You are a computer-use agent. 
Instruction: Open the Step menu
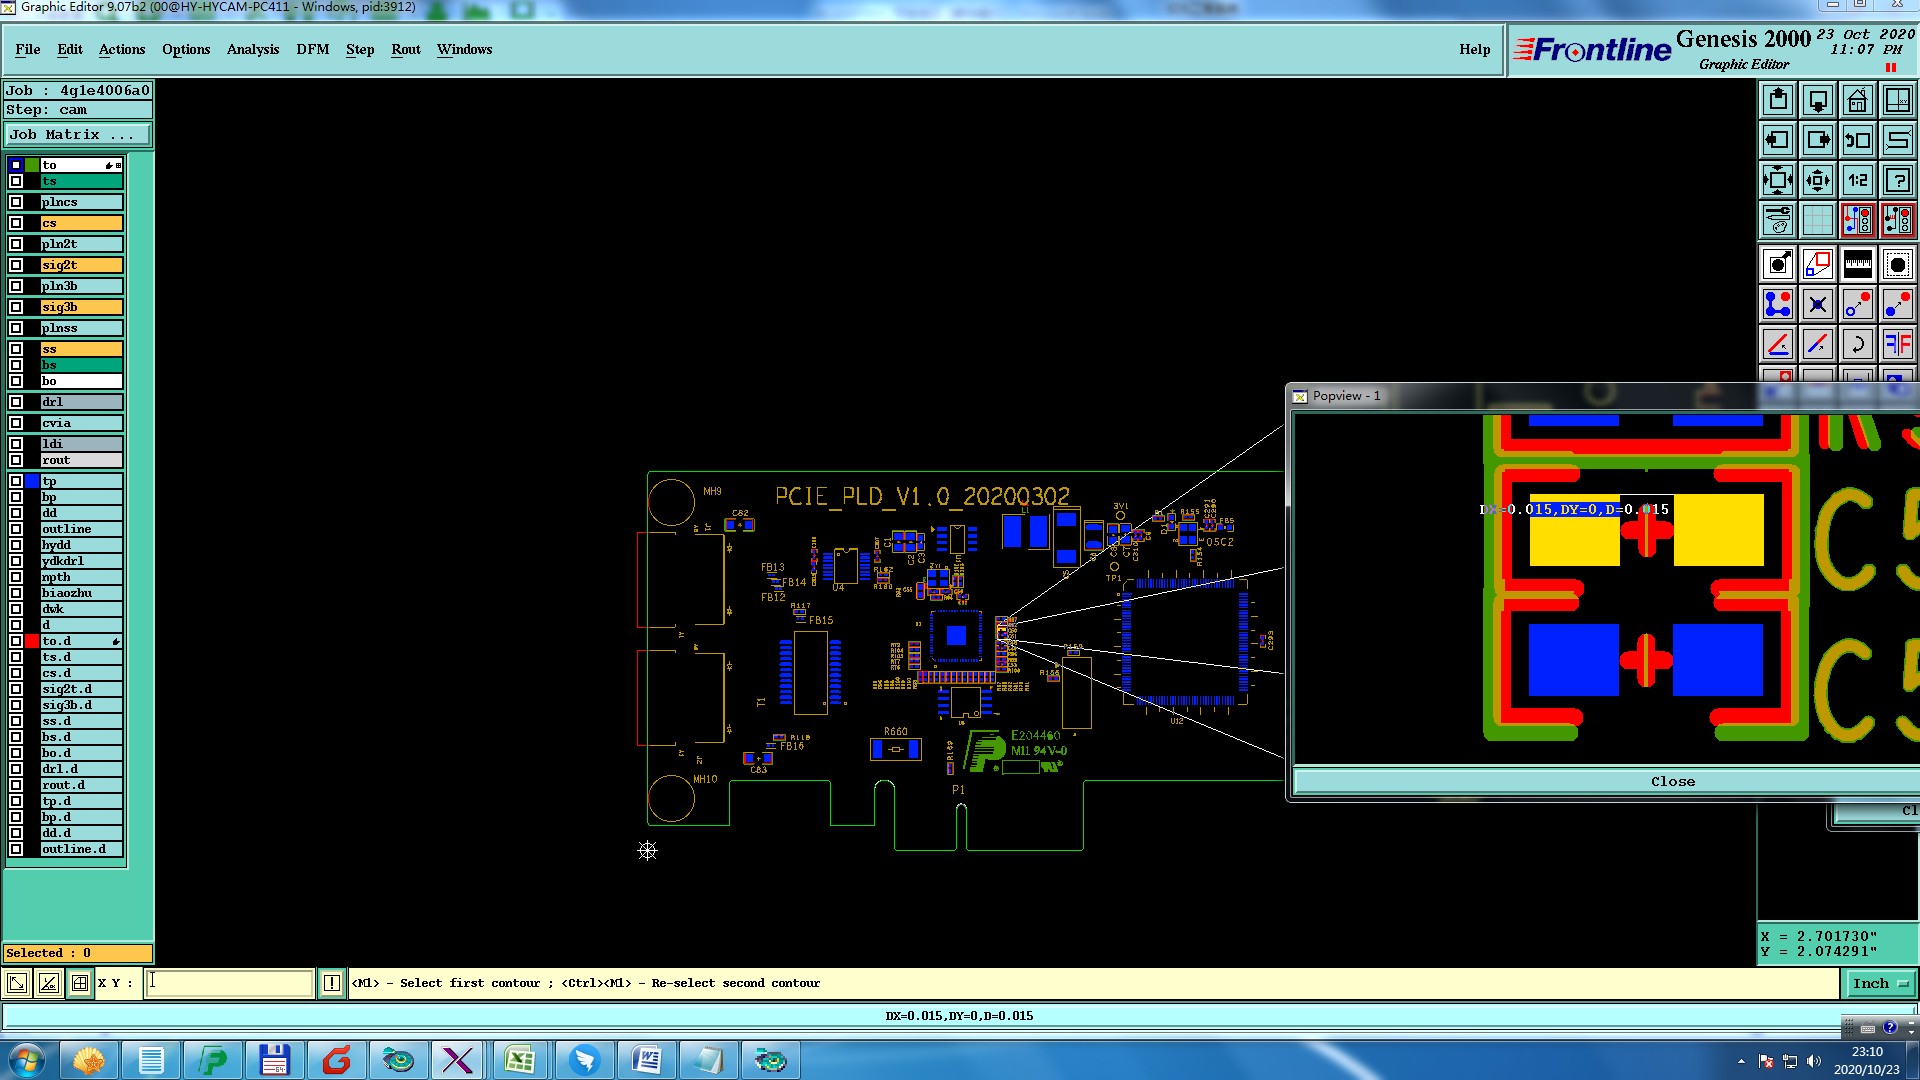coord(360,49)
